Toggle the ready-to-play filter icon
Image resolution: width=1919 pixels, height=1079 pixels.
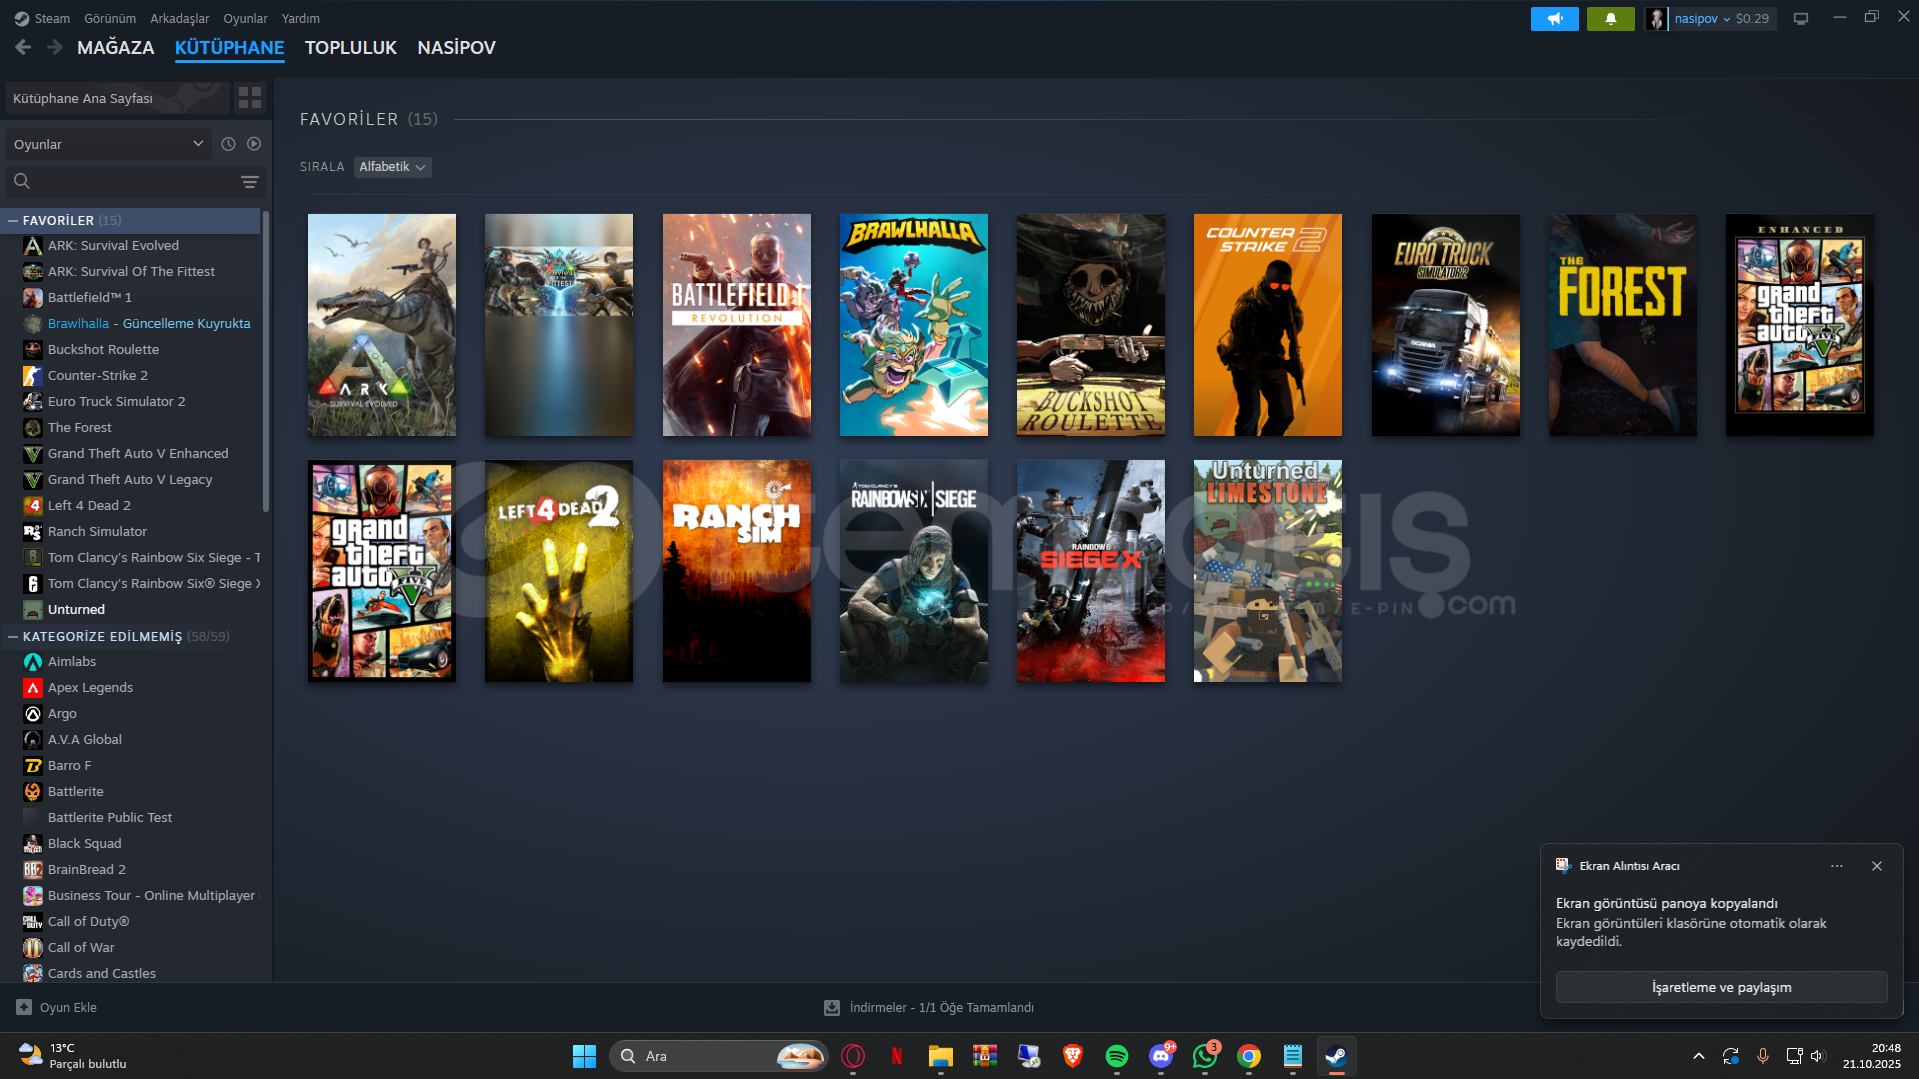click(254, 144)
